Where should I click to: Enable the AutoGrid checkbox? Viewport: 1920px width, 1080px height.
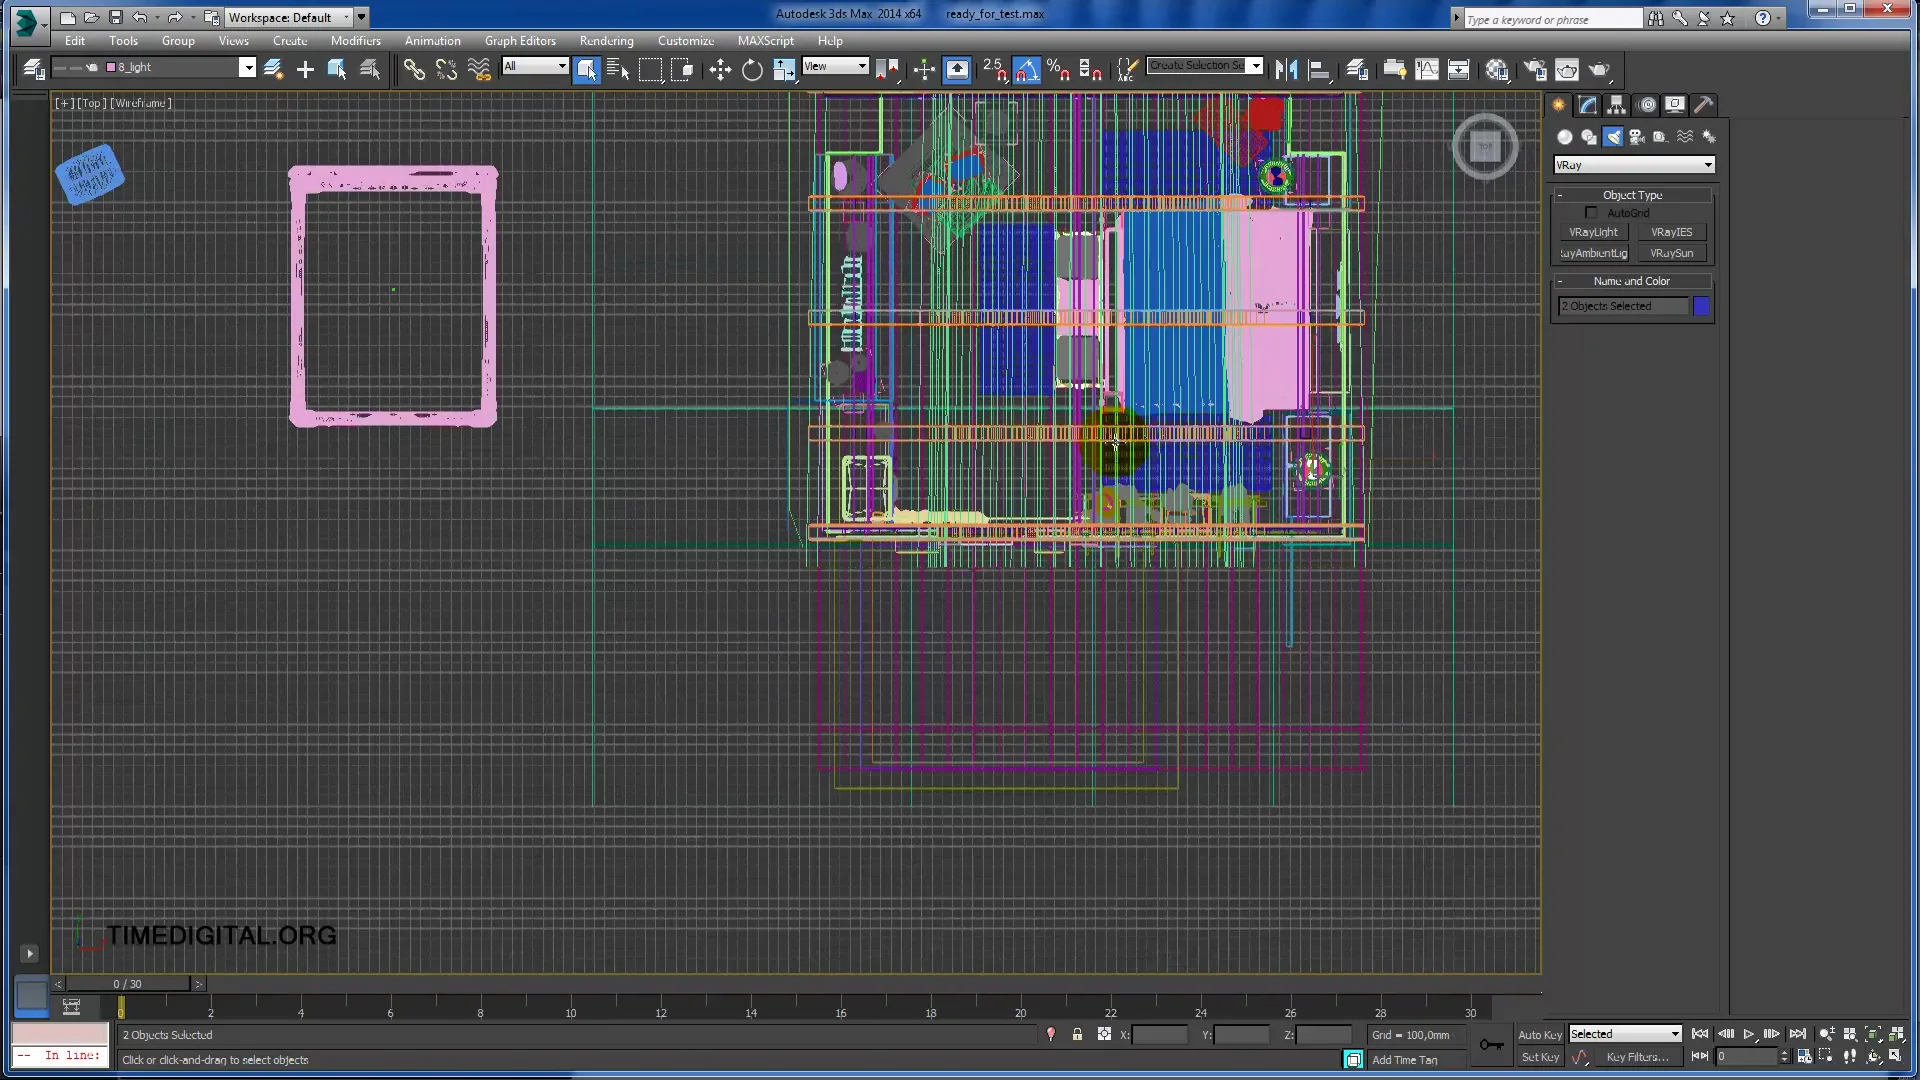coord(1591,213)
